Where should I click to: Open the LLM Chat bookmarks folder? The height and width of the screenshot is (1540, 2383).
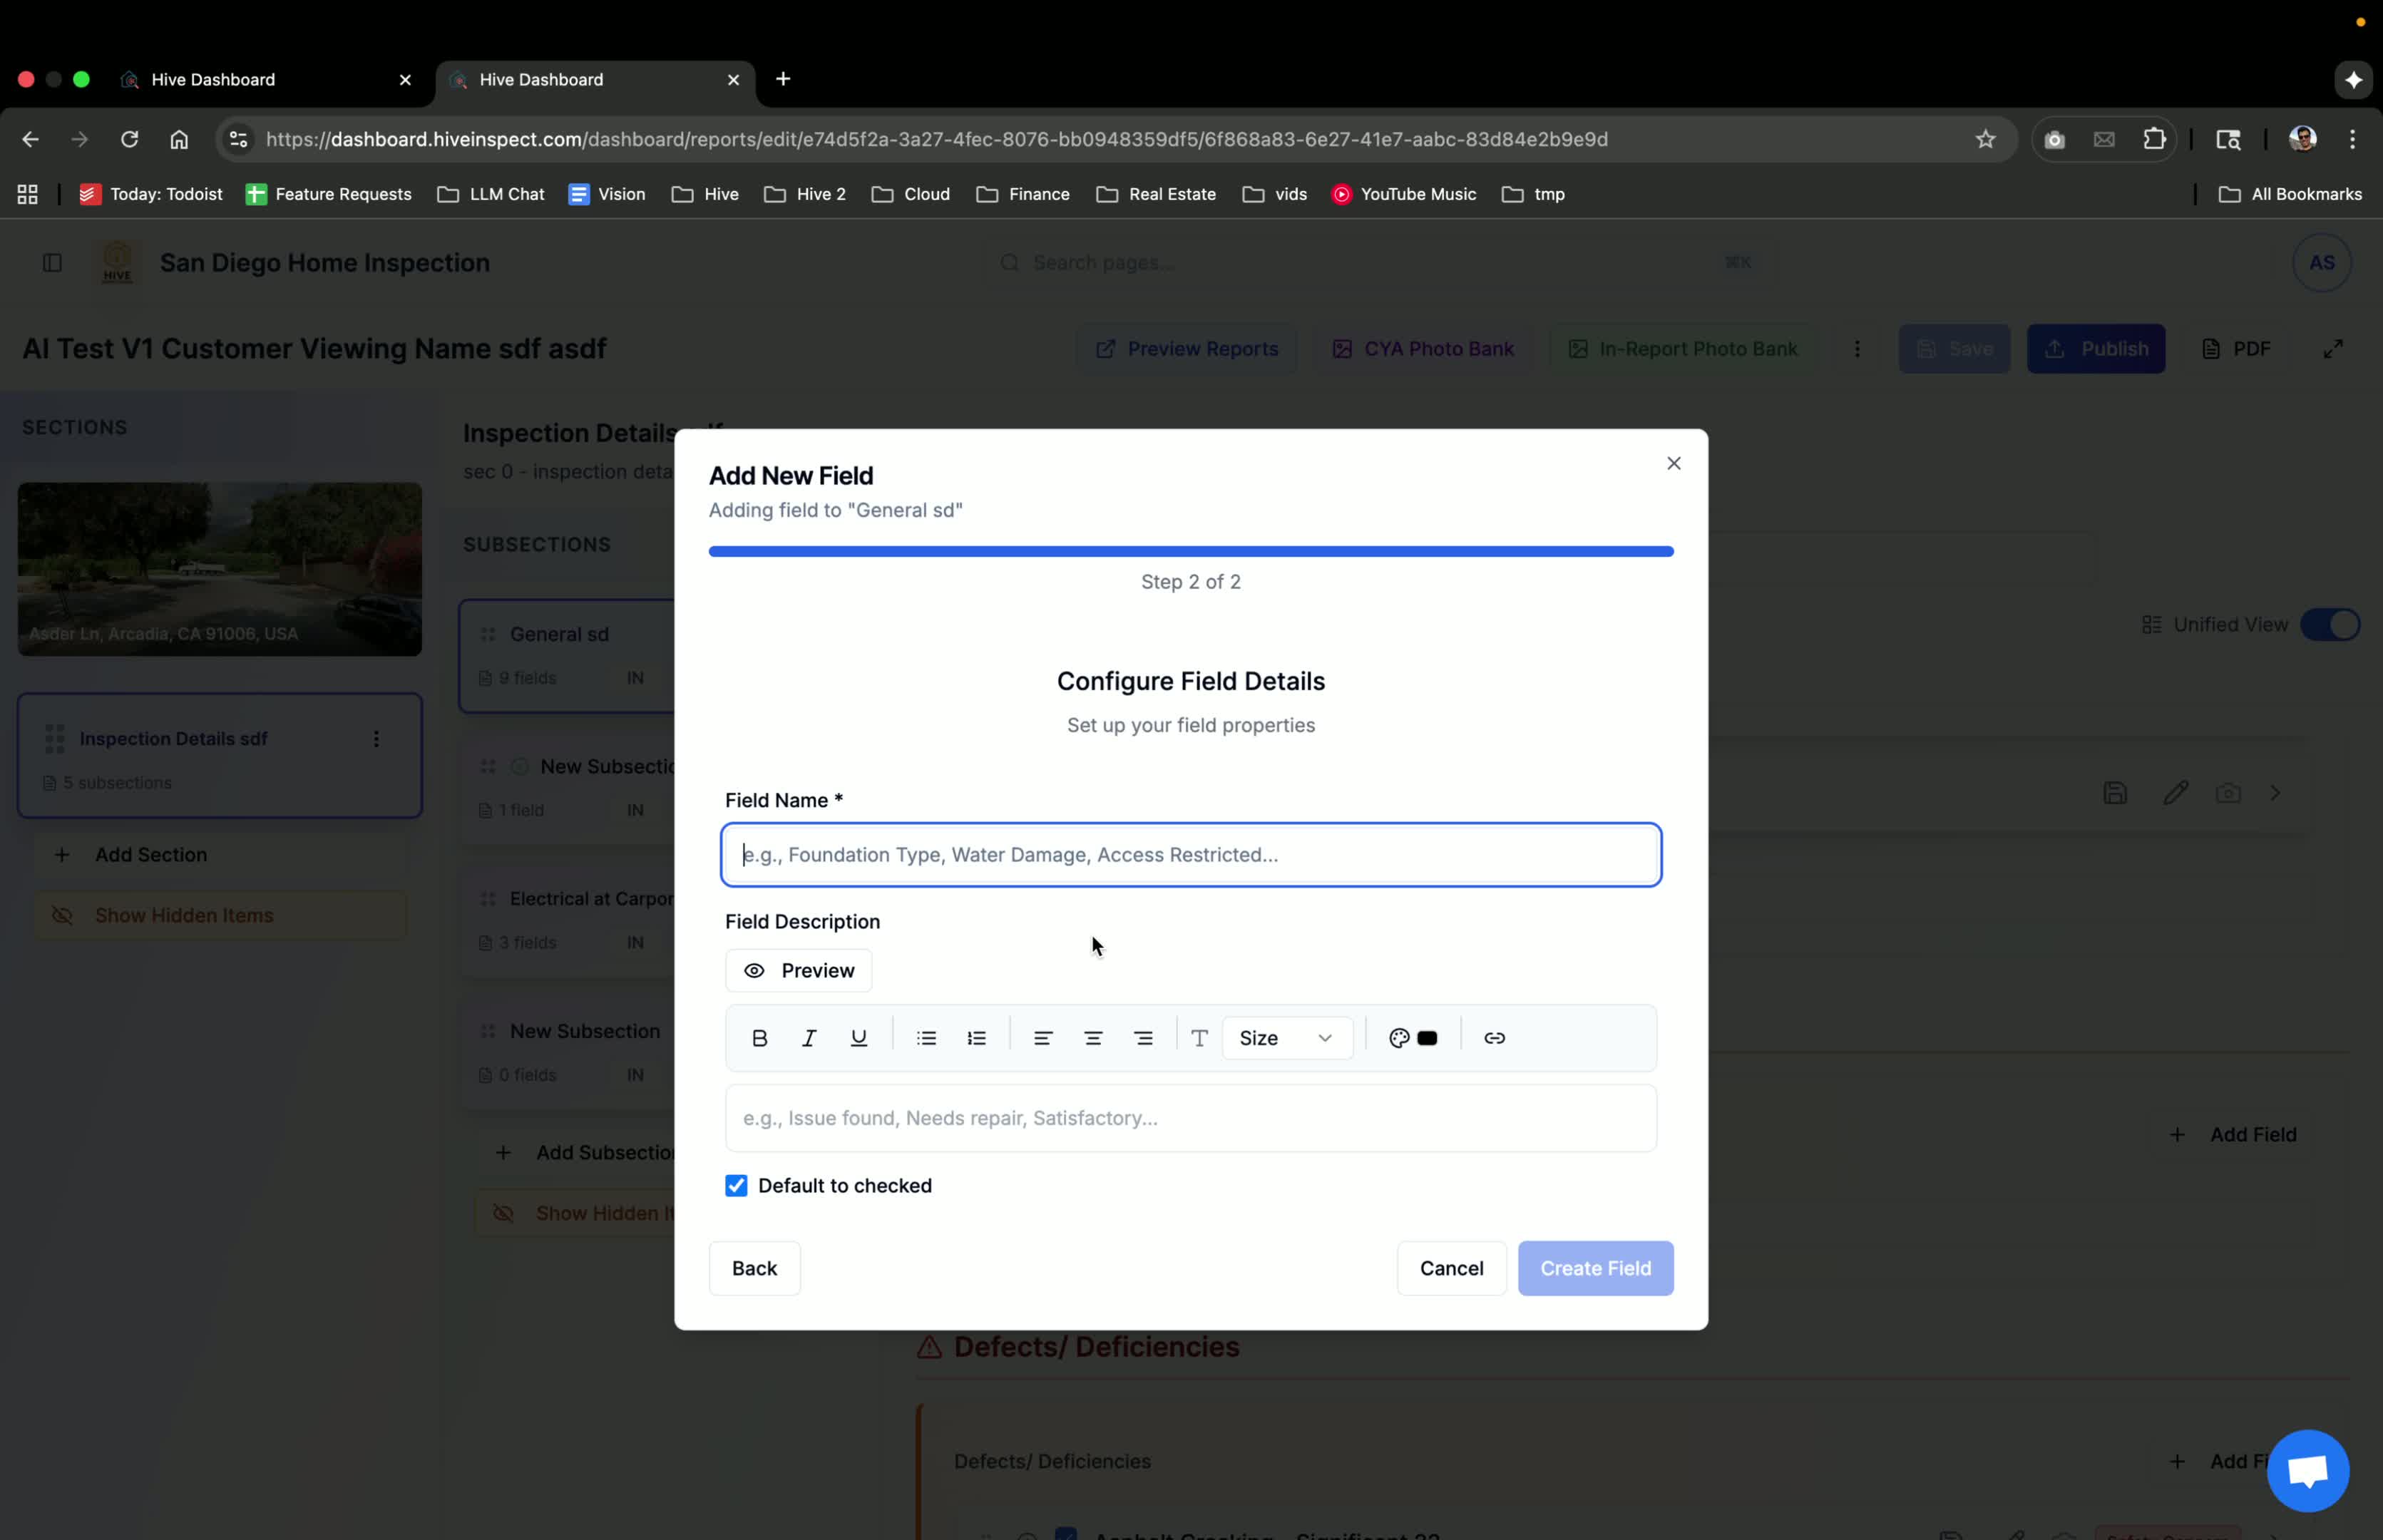click(490, 194)
